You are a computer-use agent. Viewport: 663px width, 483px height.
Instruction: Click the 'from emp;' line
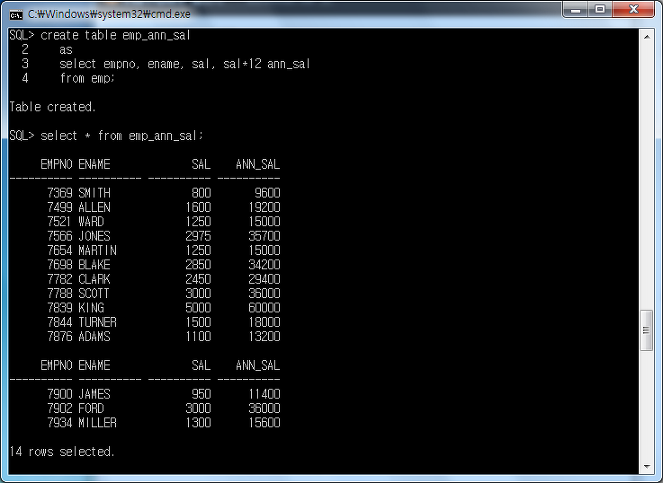tap(87, 78)
